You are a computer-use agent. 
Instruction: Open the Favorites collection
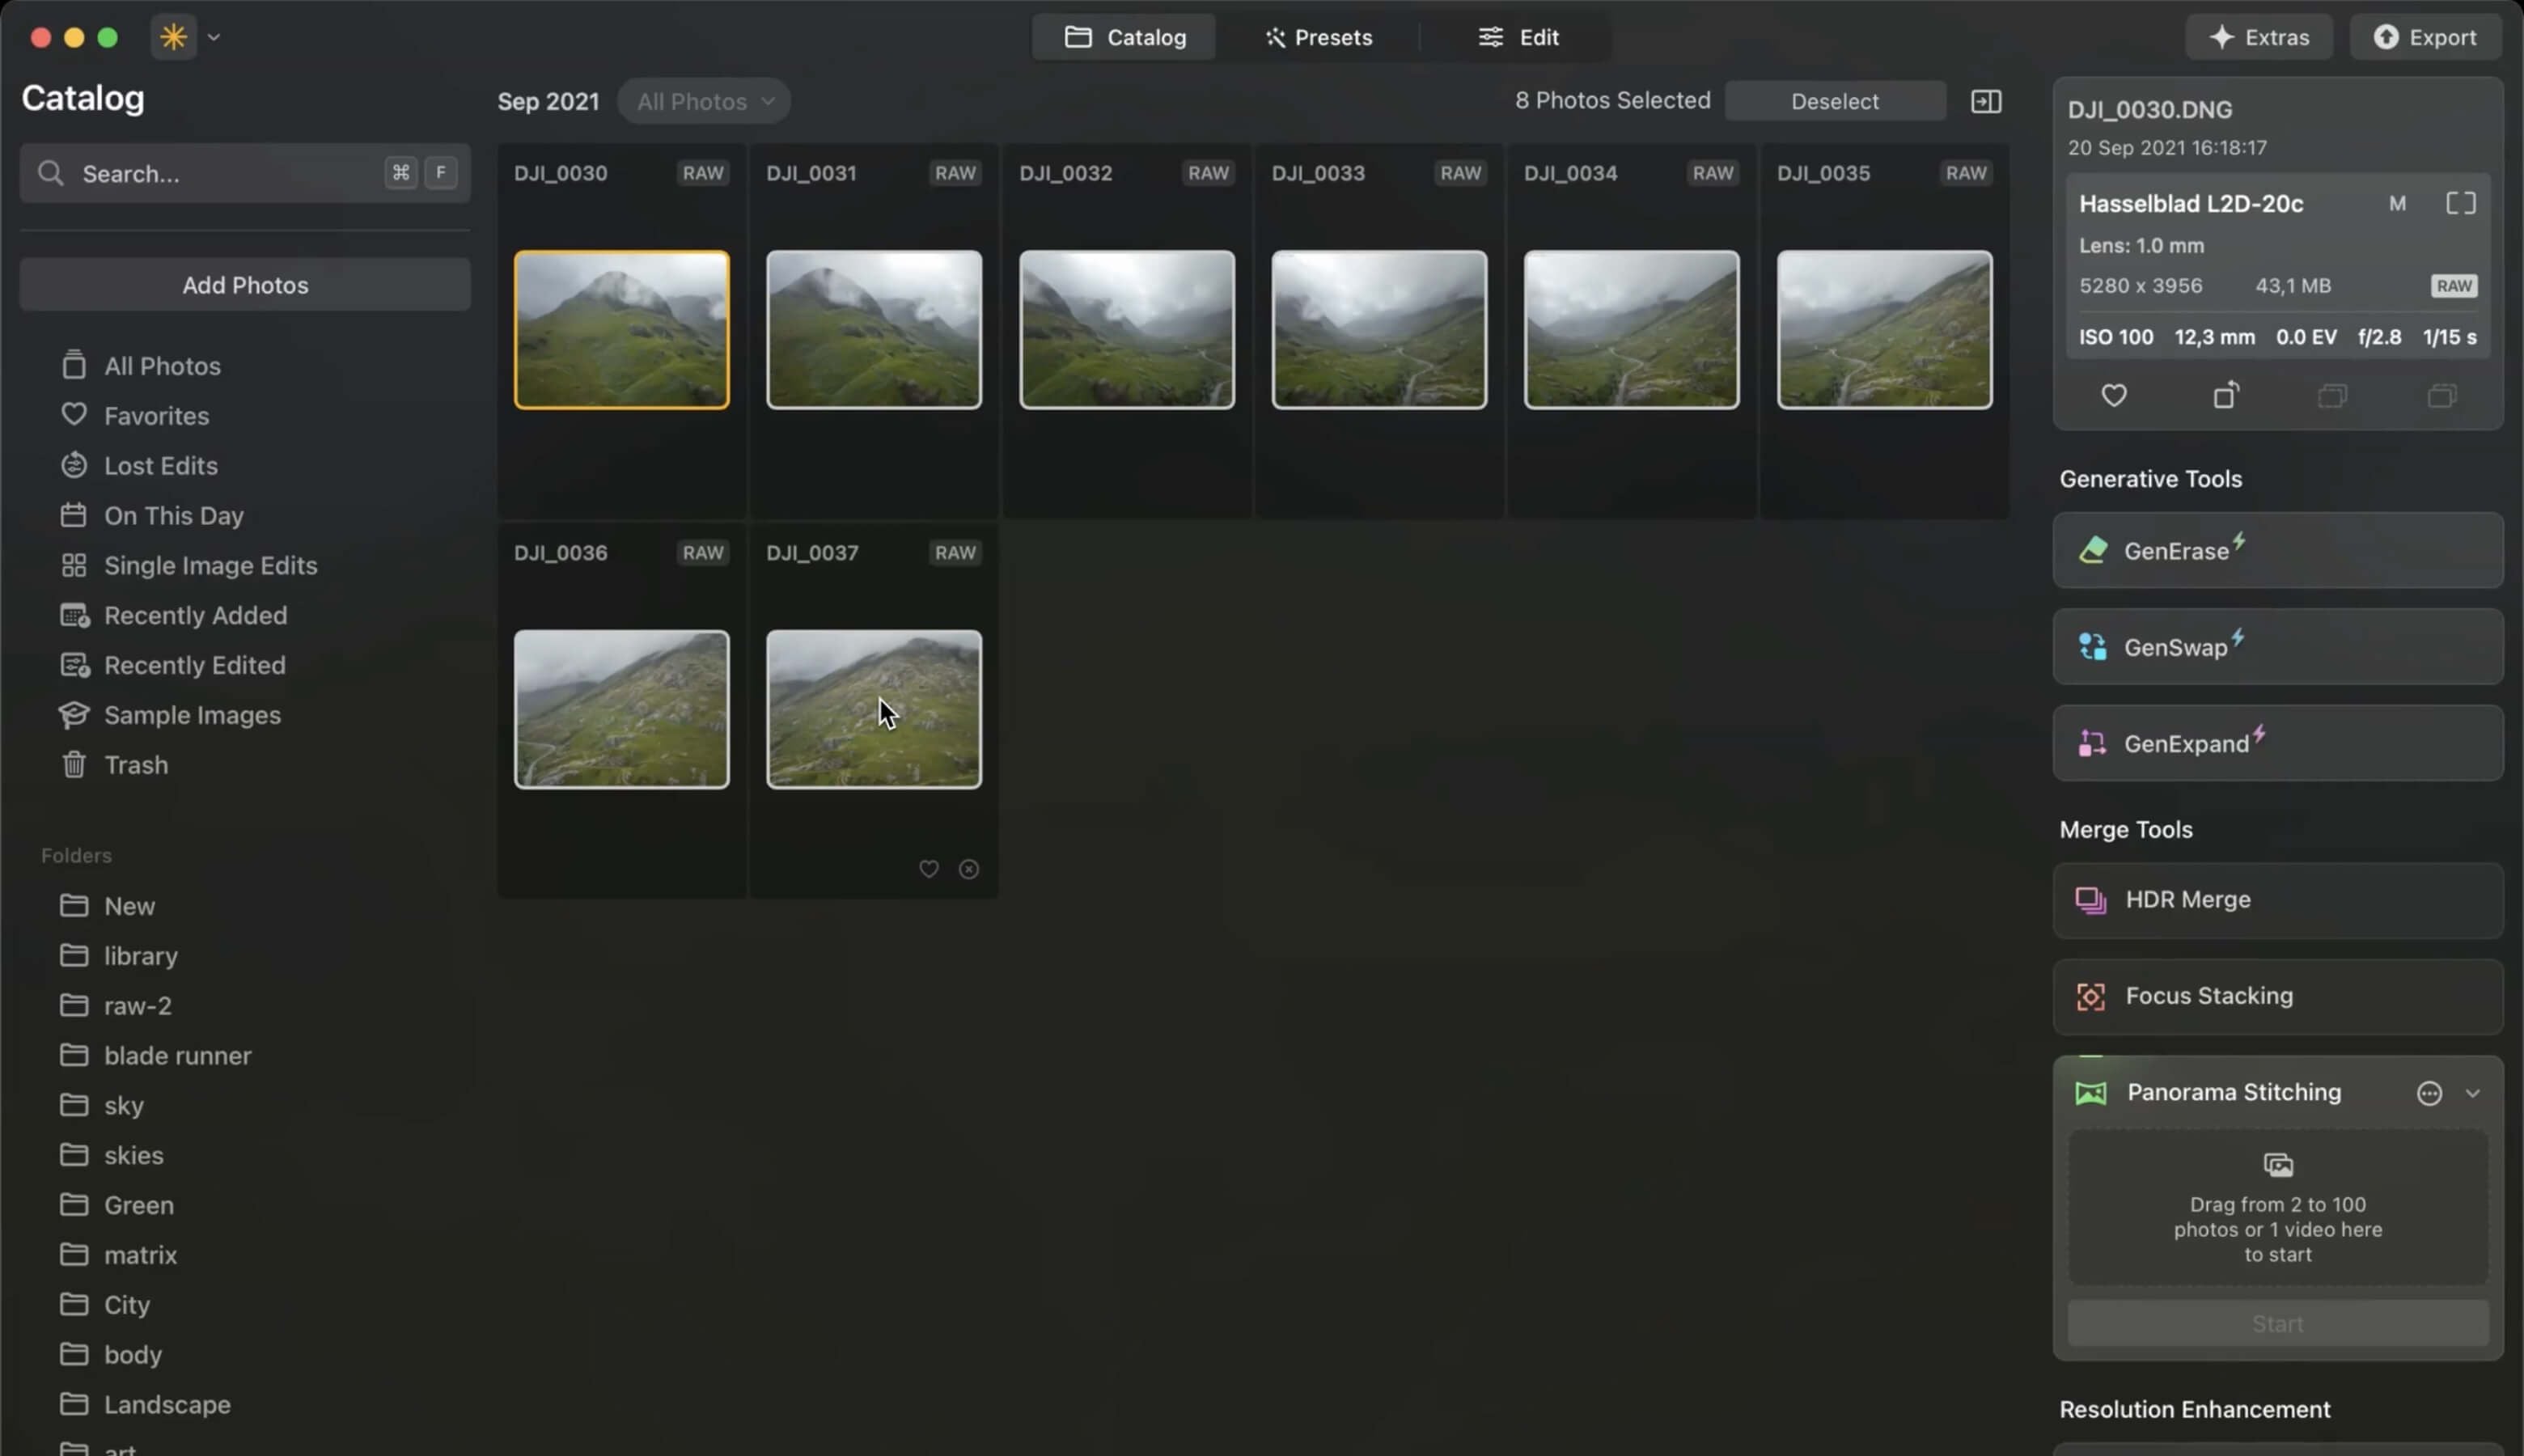point(156,416)
